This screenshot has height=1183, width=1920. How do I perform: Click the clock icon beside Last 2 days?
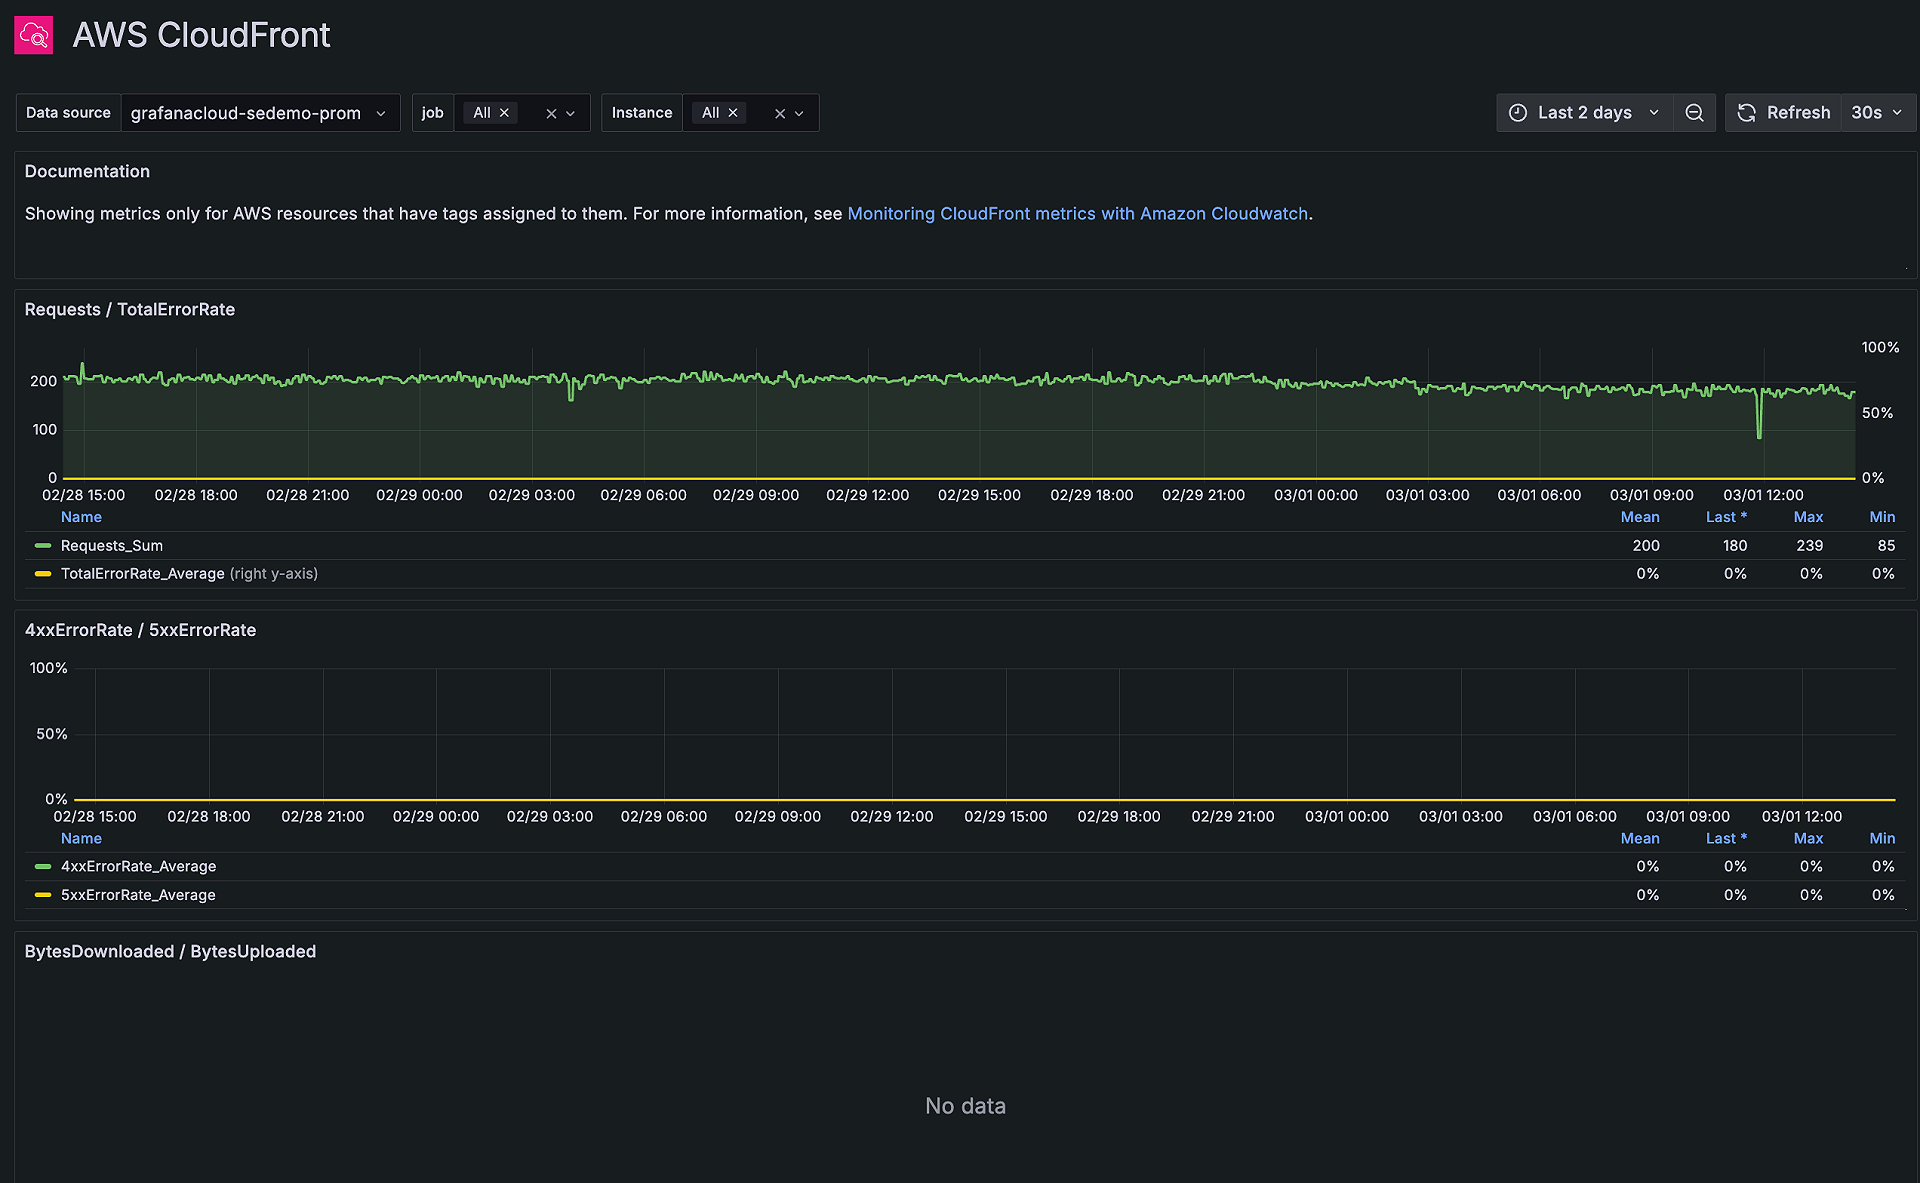click(x=1518, y=112)
